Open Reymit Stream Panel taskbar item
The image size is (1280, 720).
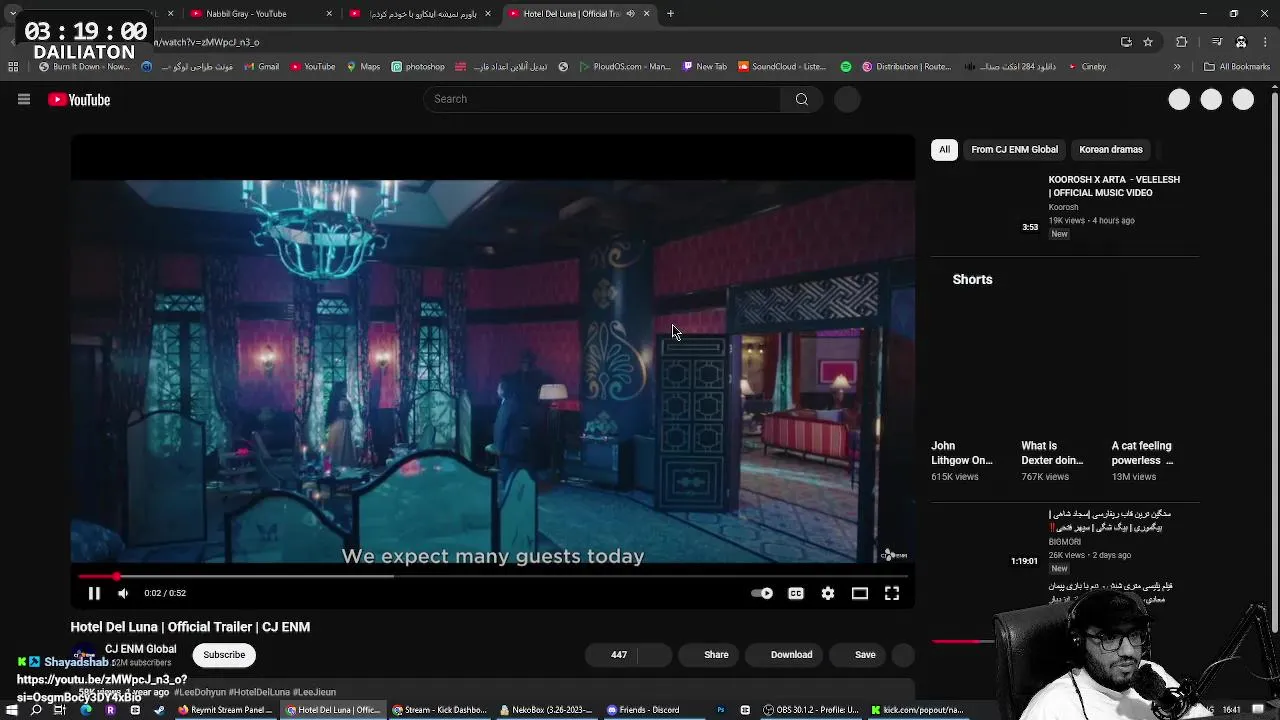(225, 710)
